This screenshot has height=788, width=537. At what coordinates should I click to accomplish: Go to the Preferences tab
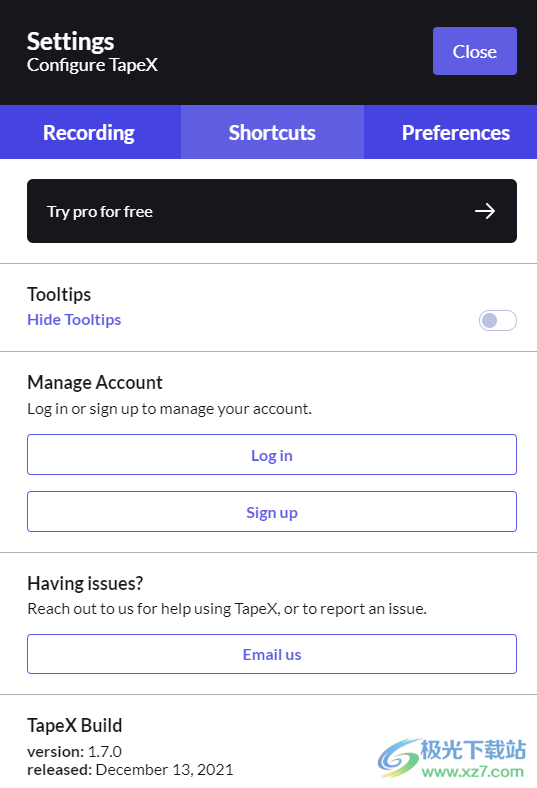click(x=456, y=133)
